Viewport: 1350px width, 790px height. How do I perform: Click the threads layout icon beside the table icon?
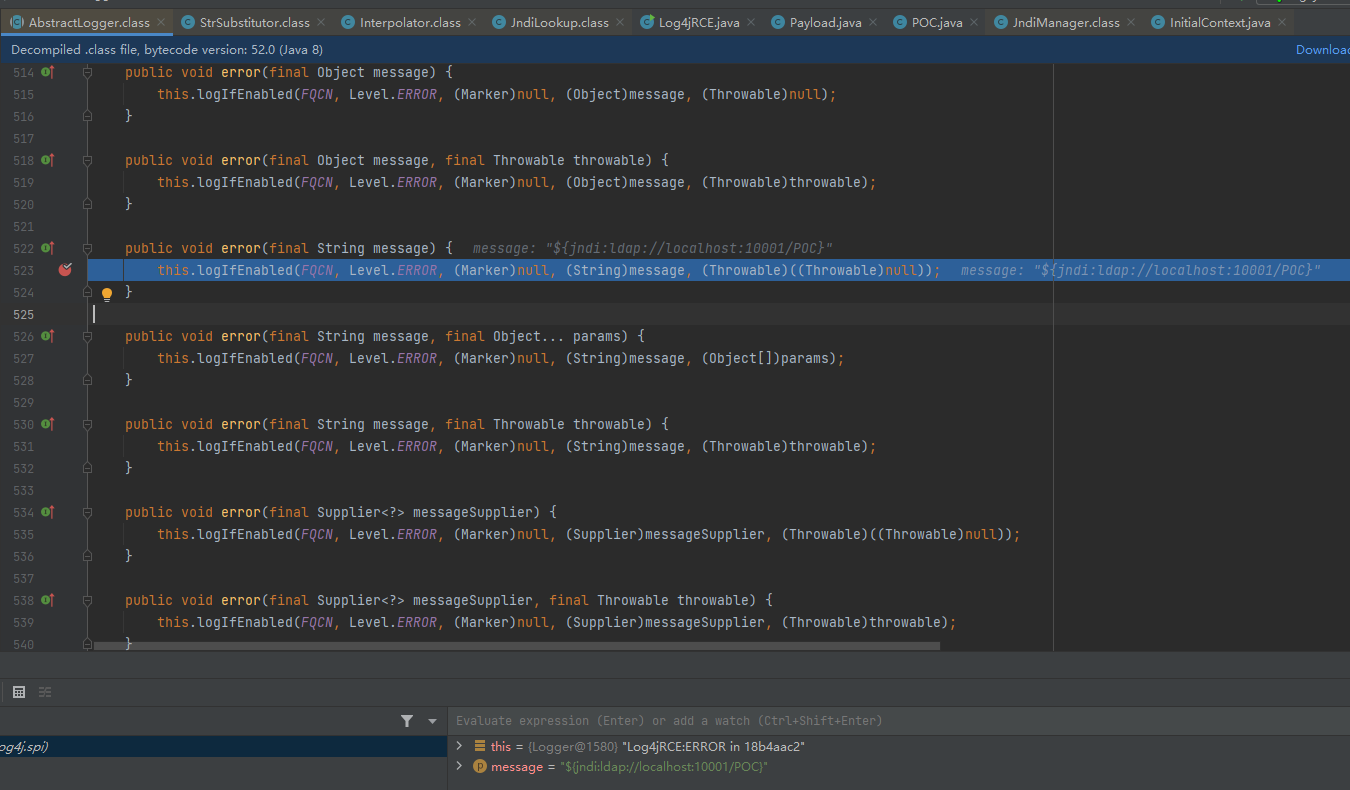(45, 692)
